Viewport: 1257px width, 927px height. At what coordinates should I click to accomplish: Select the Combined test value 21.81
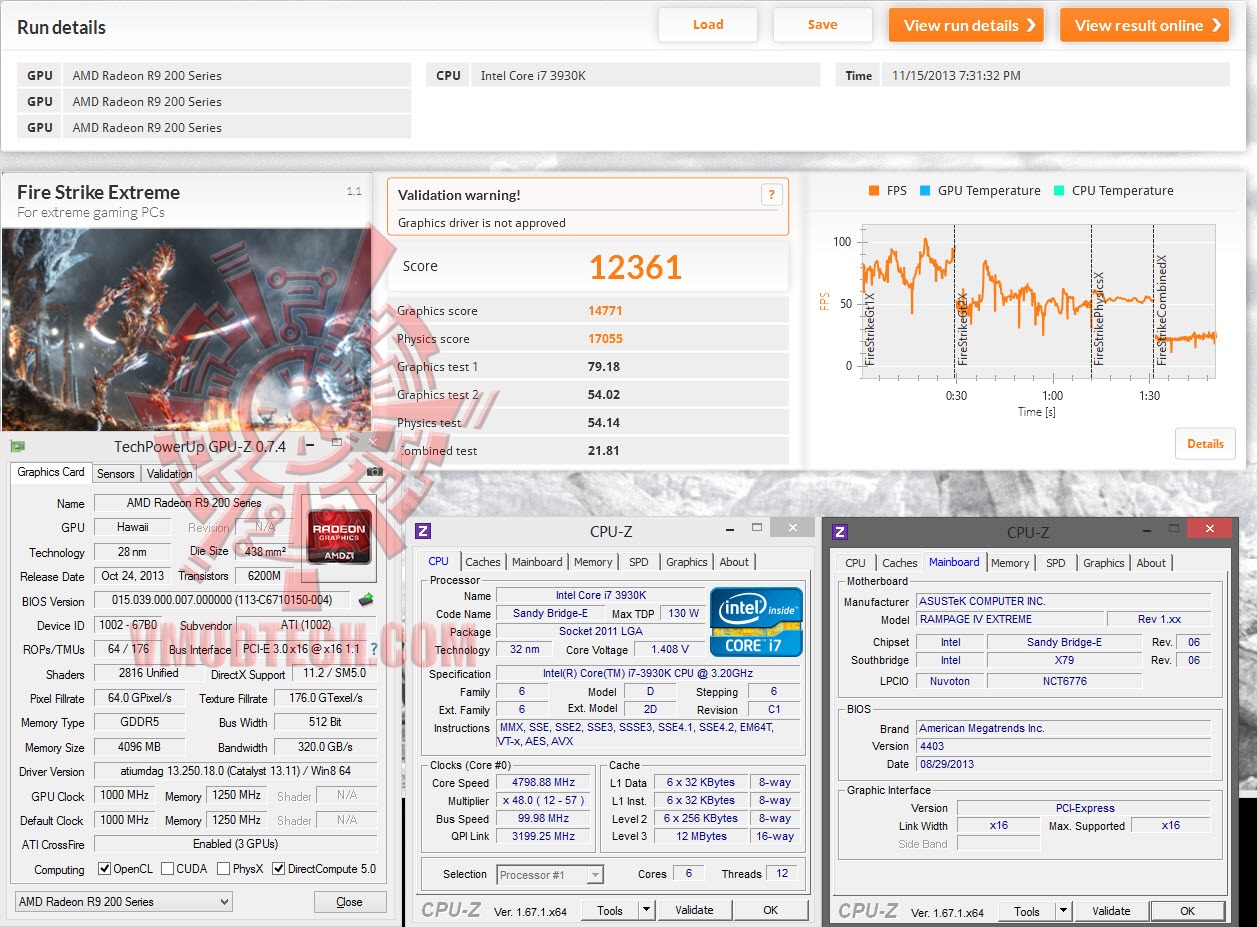pyautogui.click(x=604, y=451)
